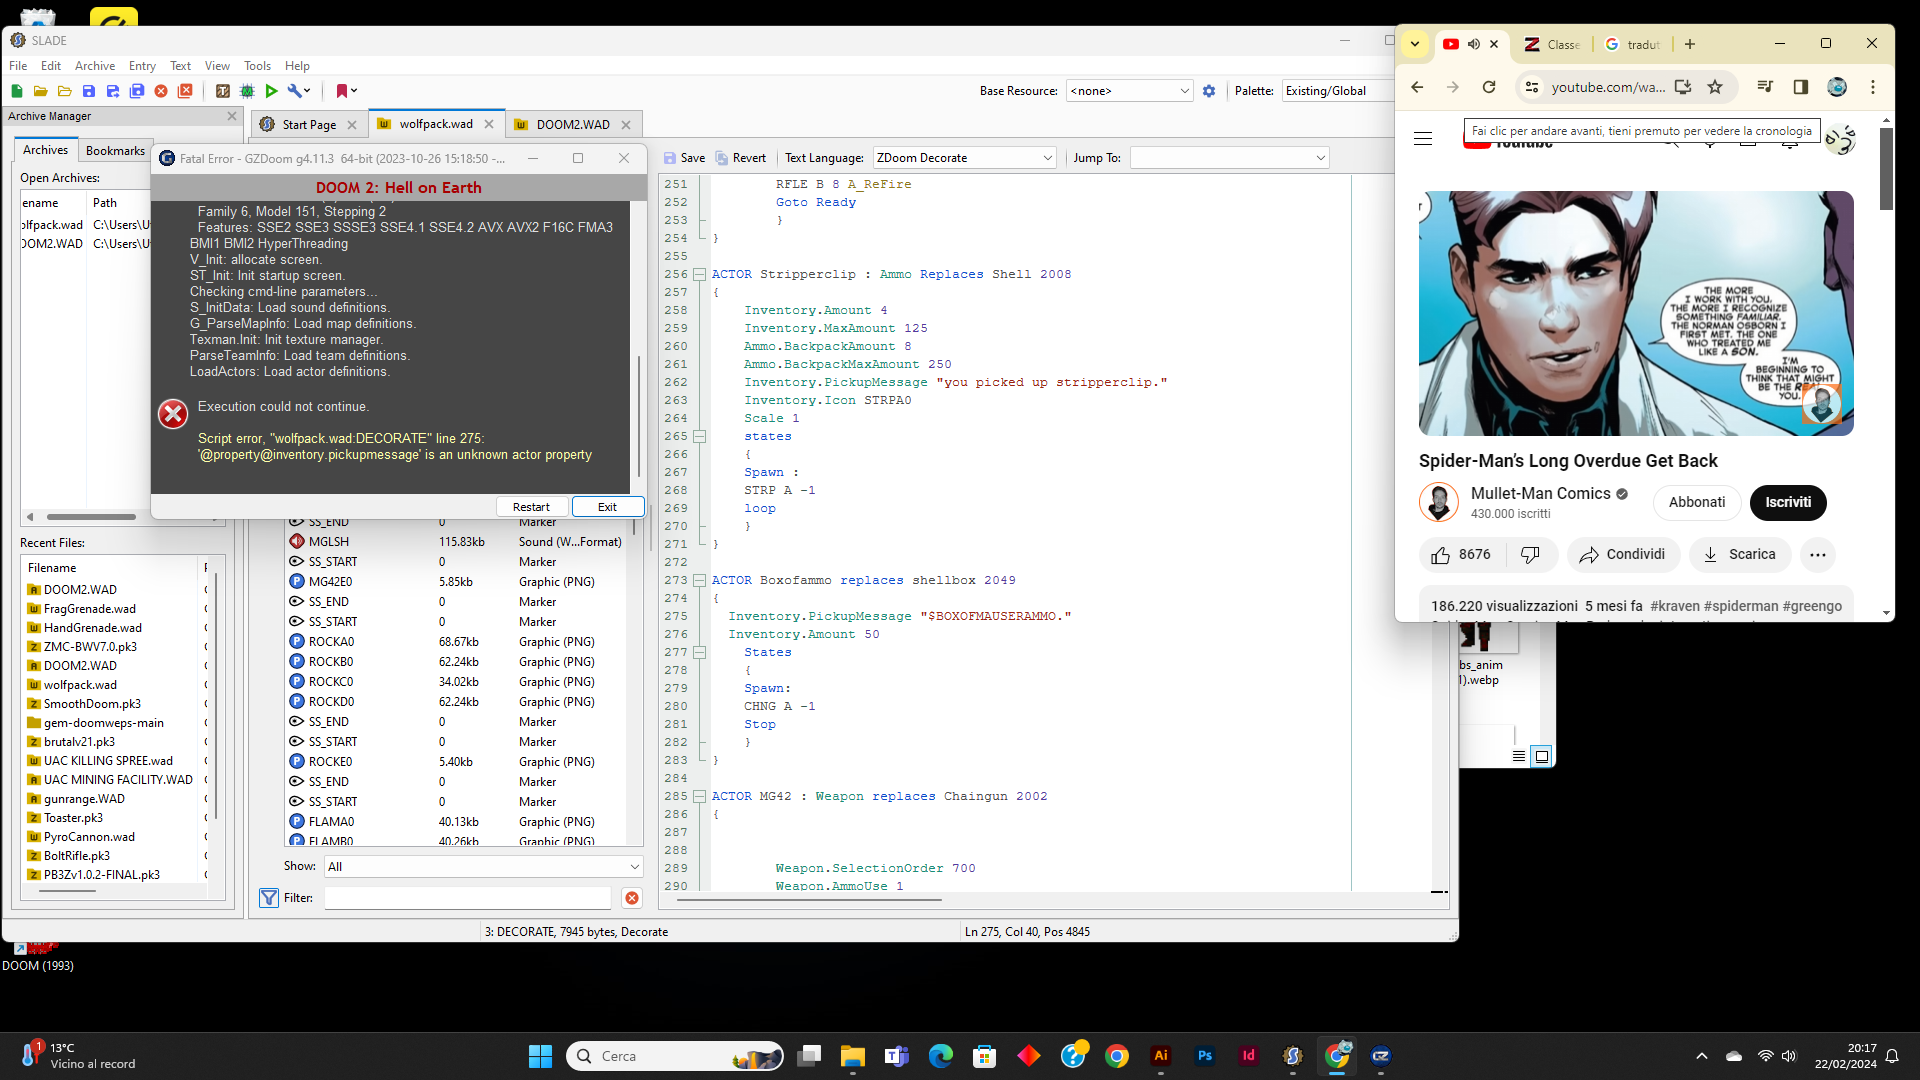This screenshot has height=1080, width=1920.
Task: Open YouTube hamburger guide menu
Action: pos(1423,139)
